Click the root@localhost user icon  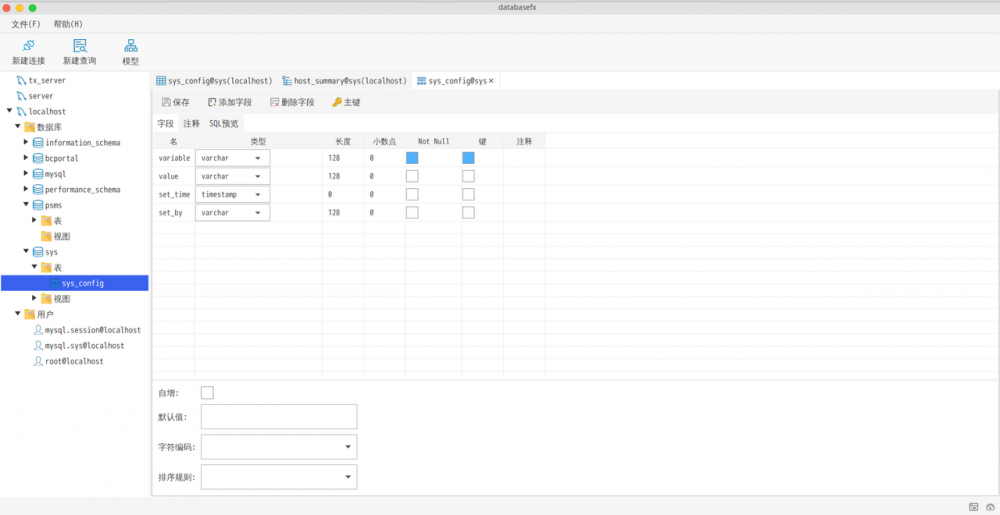pos(38,361)
